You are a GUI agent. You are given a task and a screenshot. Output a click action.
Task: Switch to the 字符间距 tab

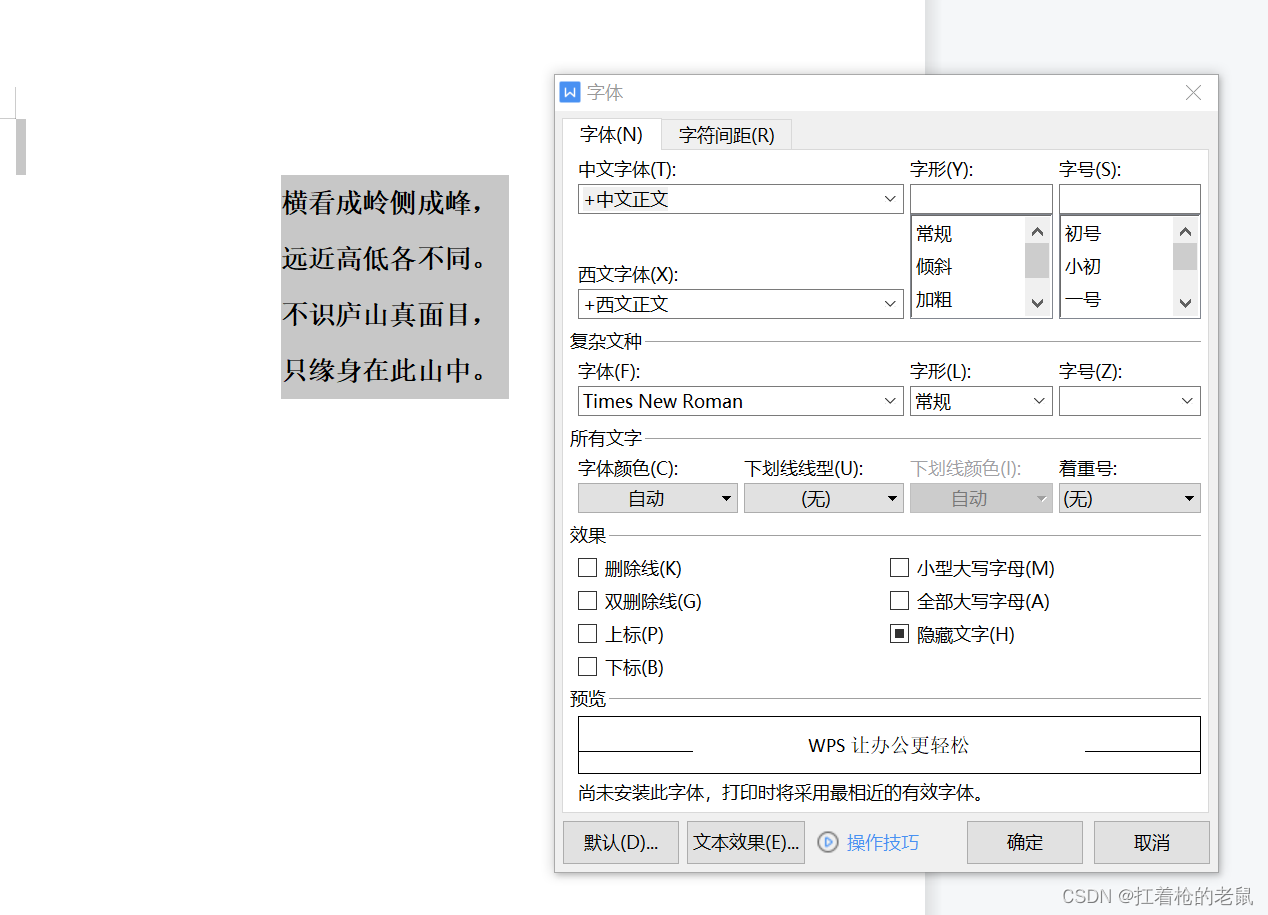coord(726,134)
